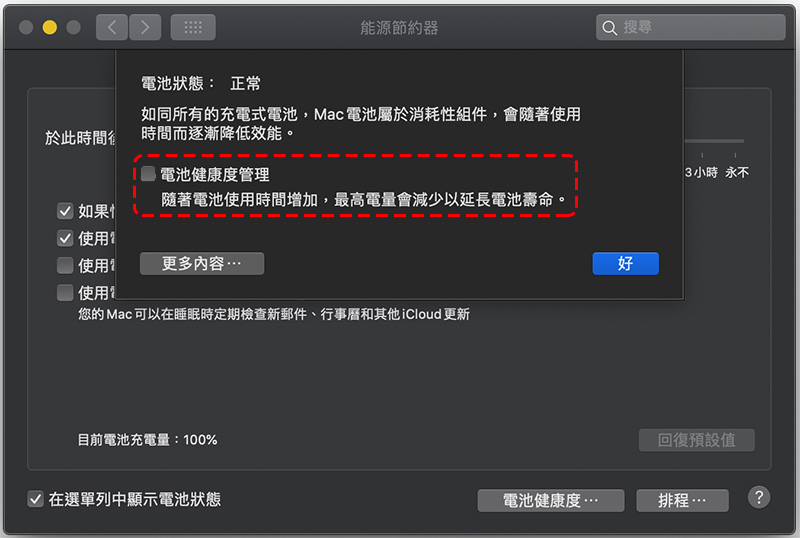Click the 3小時 slider tick label
Viewport: 800px width, 538px height.
tap(701, 173)
